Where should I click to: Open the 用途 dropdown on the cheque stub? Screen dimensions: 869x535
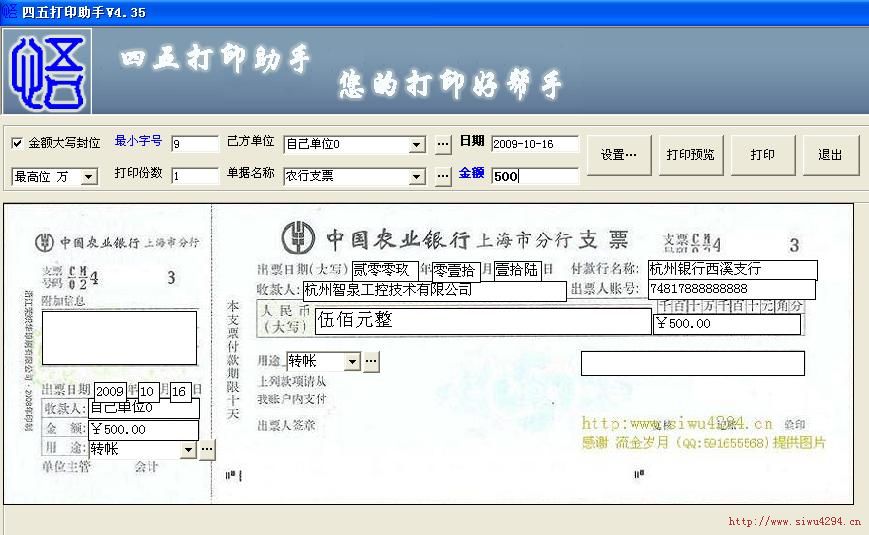[187, 450]
